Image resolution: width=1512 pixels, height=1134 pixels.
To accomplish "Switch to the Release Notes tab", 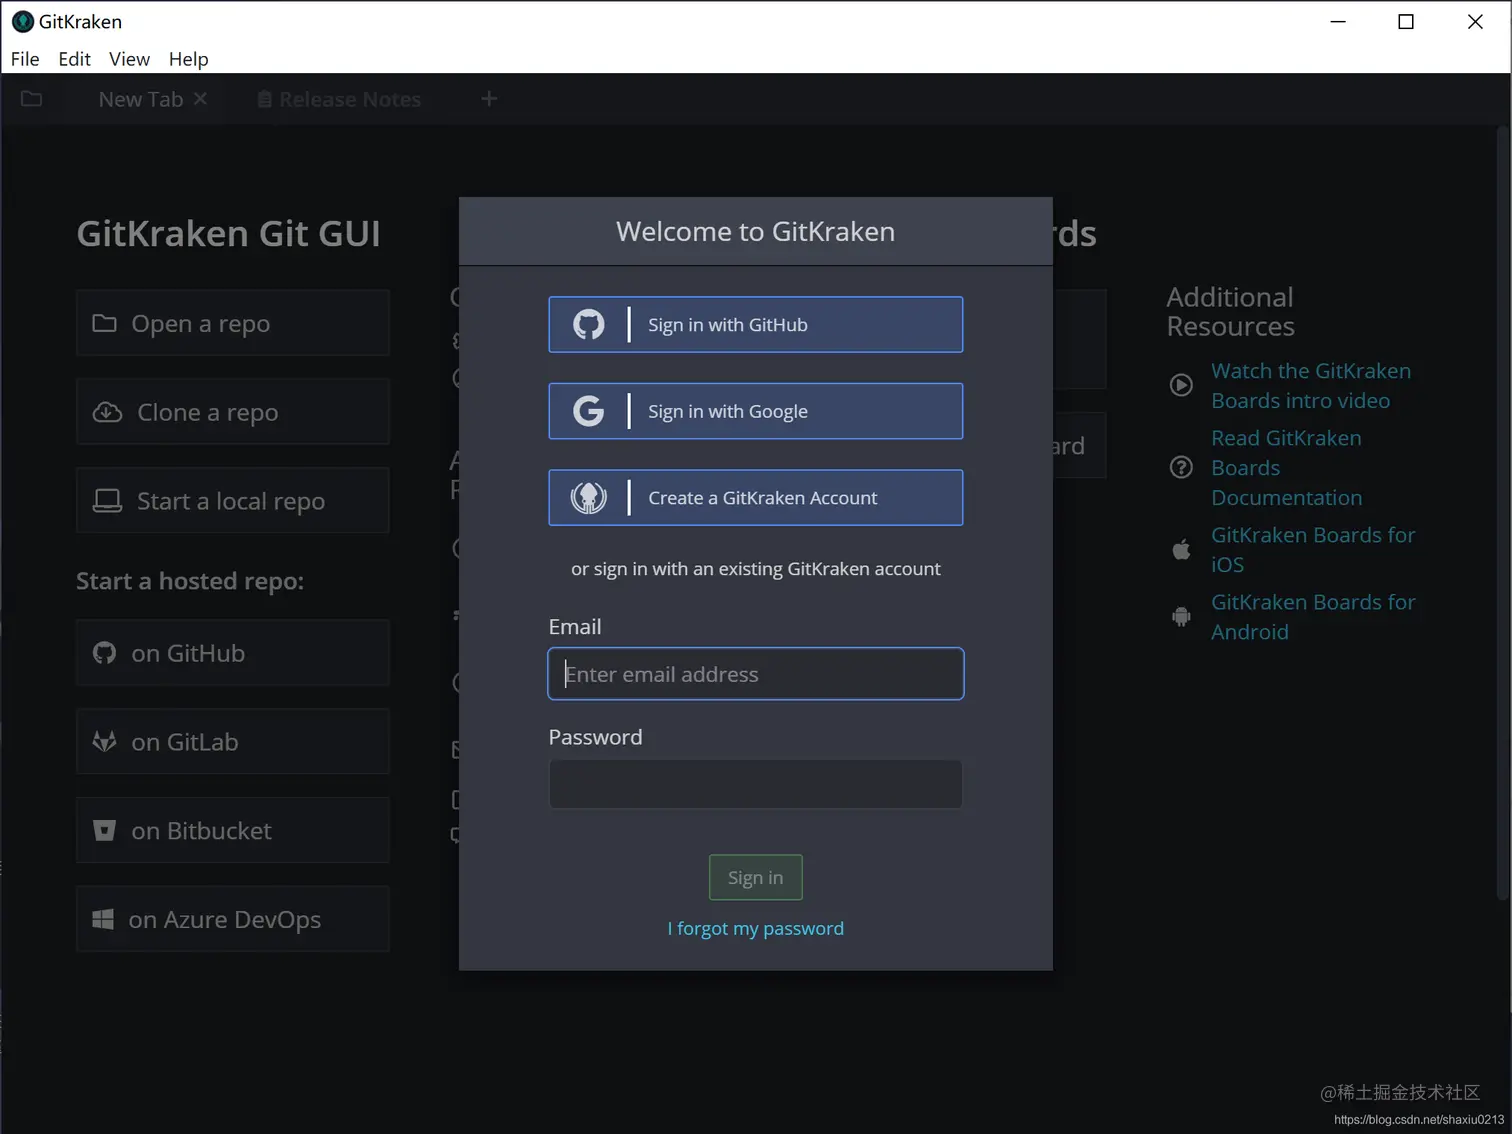I will click(339, 99).
